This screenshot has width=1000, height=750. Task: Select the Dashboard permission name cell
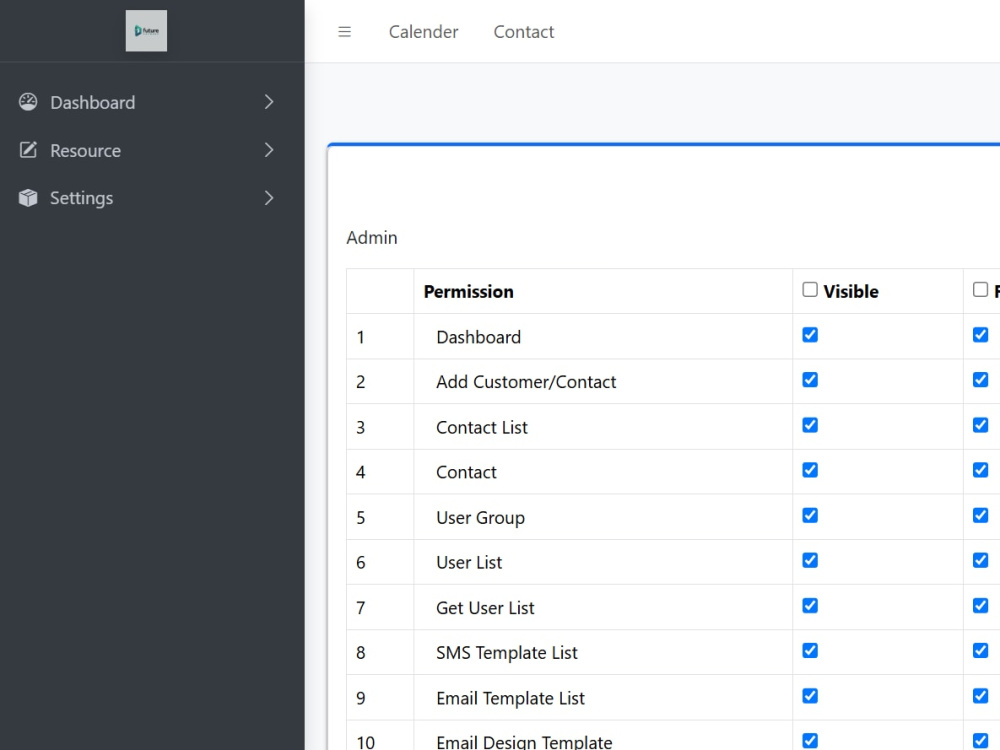coord(603,336)
